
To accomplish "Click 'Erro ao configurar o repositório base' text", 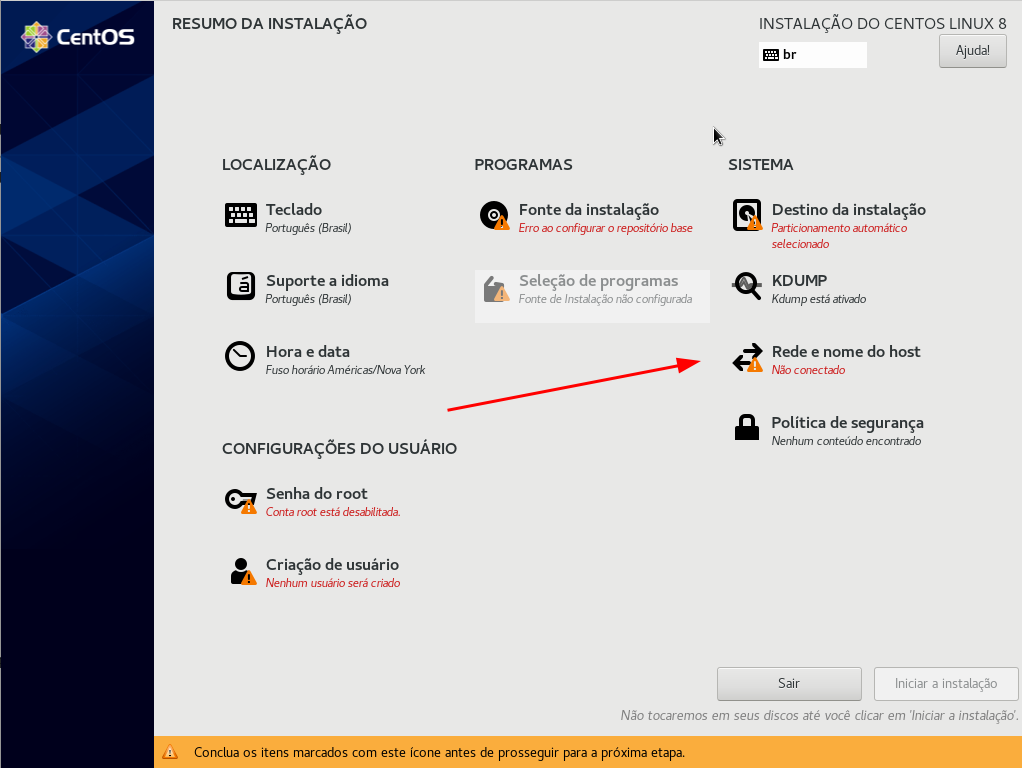I will click(606, 228).
